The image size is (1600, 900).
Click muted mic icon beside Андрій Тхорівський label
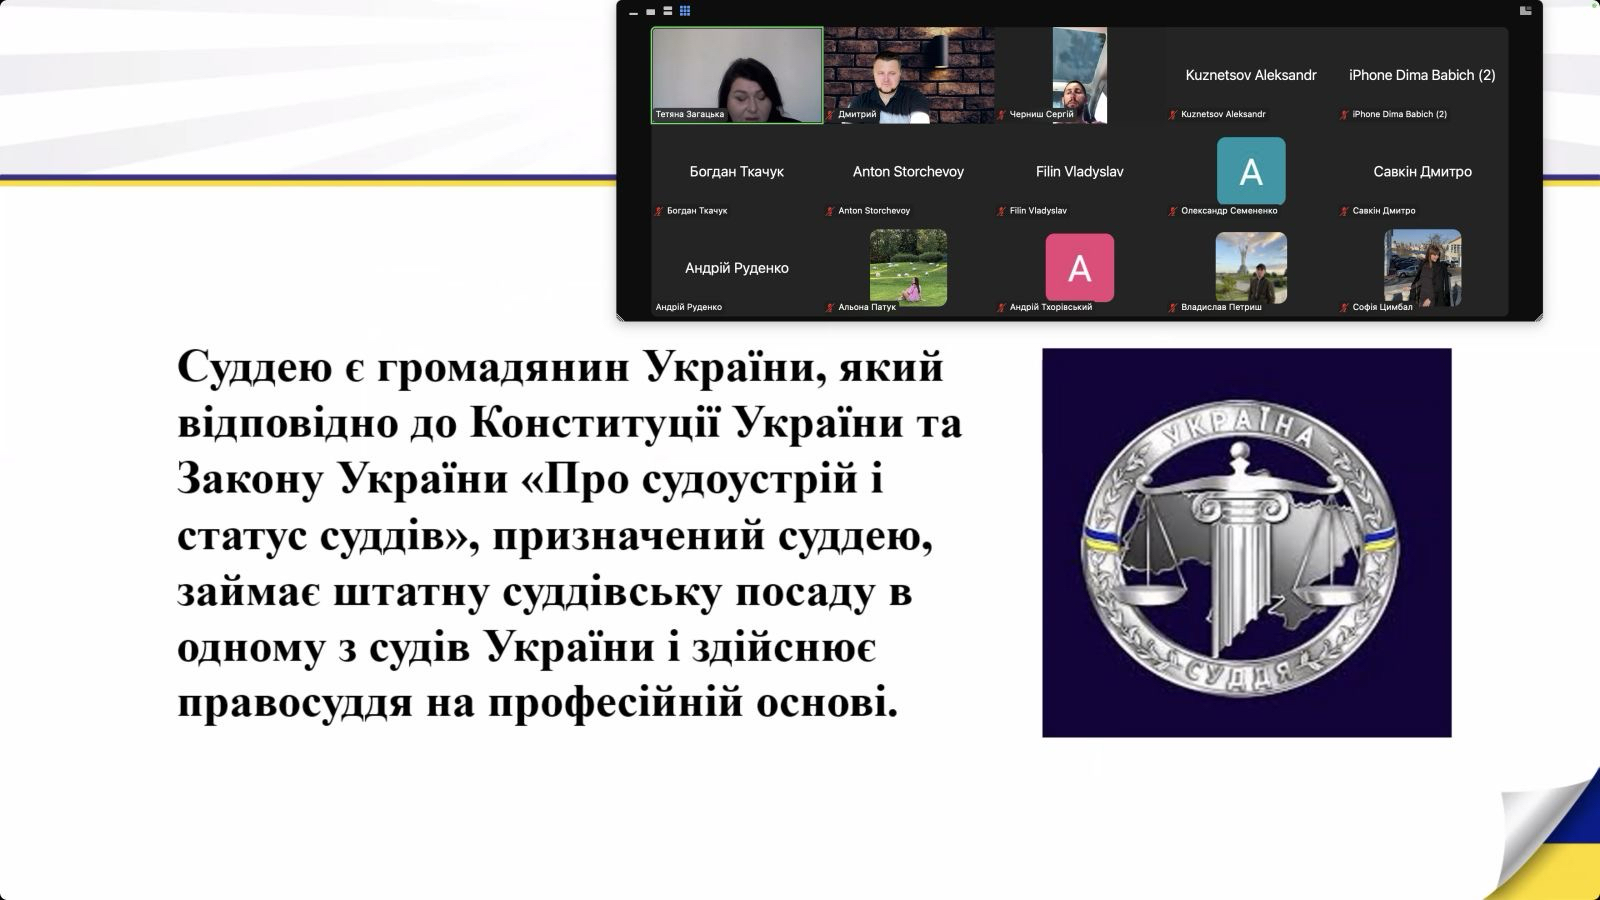[x=1001, y=308]
